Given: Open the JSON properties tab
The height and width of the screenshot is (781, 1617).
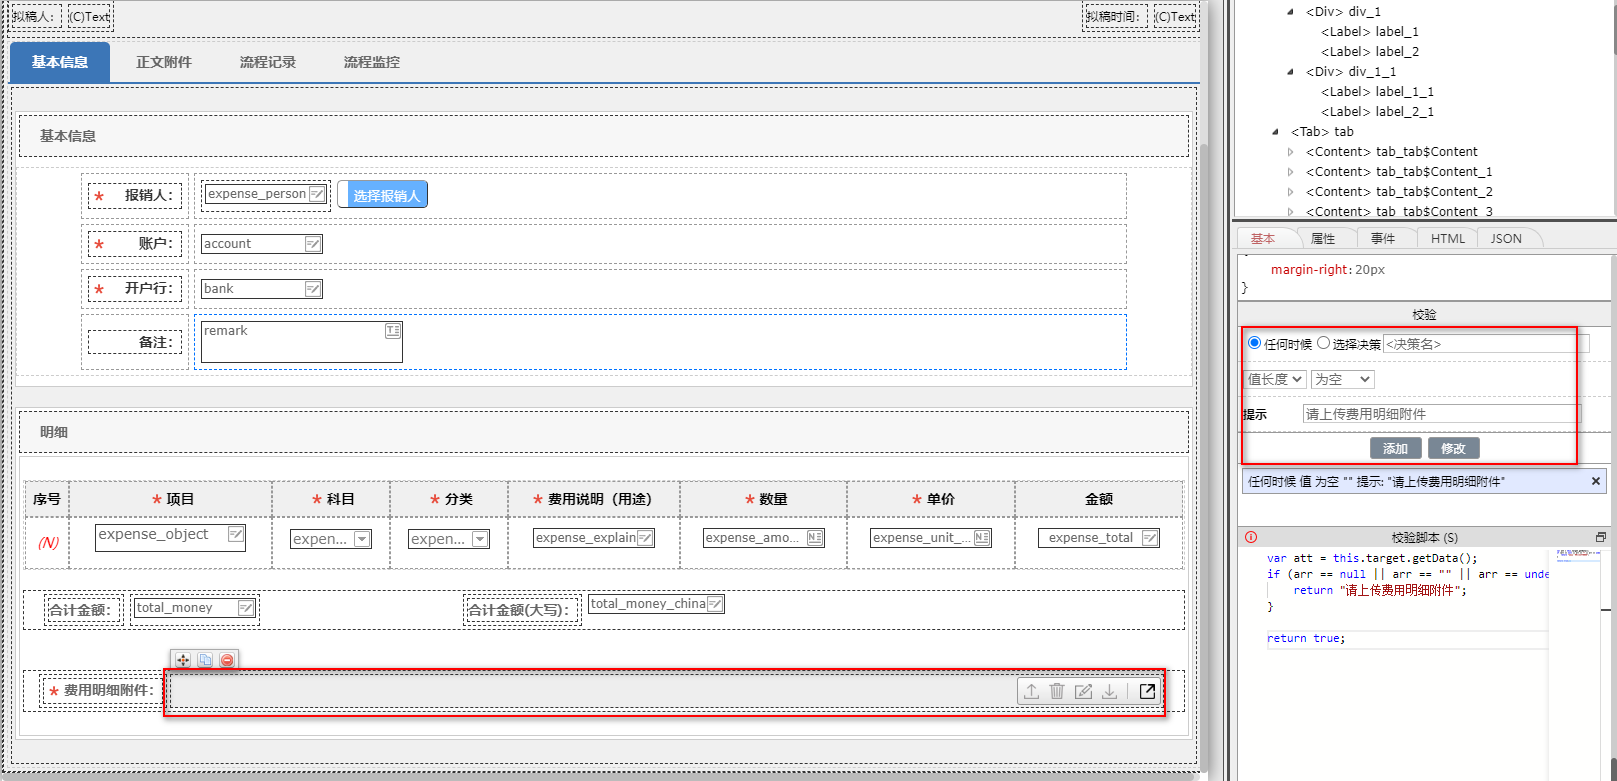Looking at the screenshot, I should [x=1506, y=238].
